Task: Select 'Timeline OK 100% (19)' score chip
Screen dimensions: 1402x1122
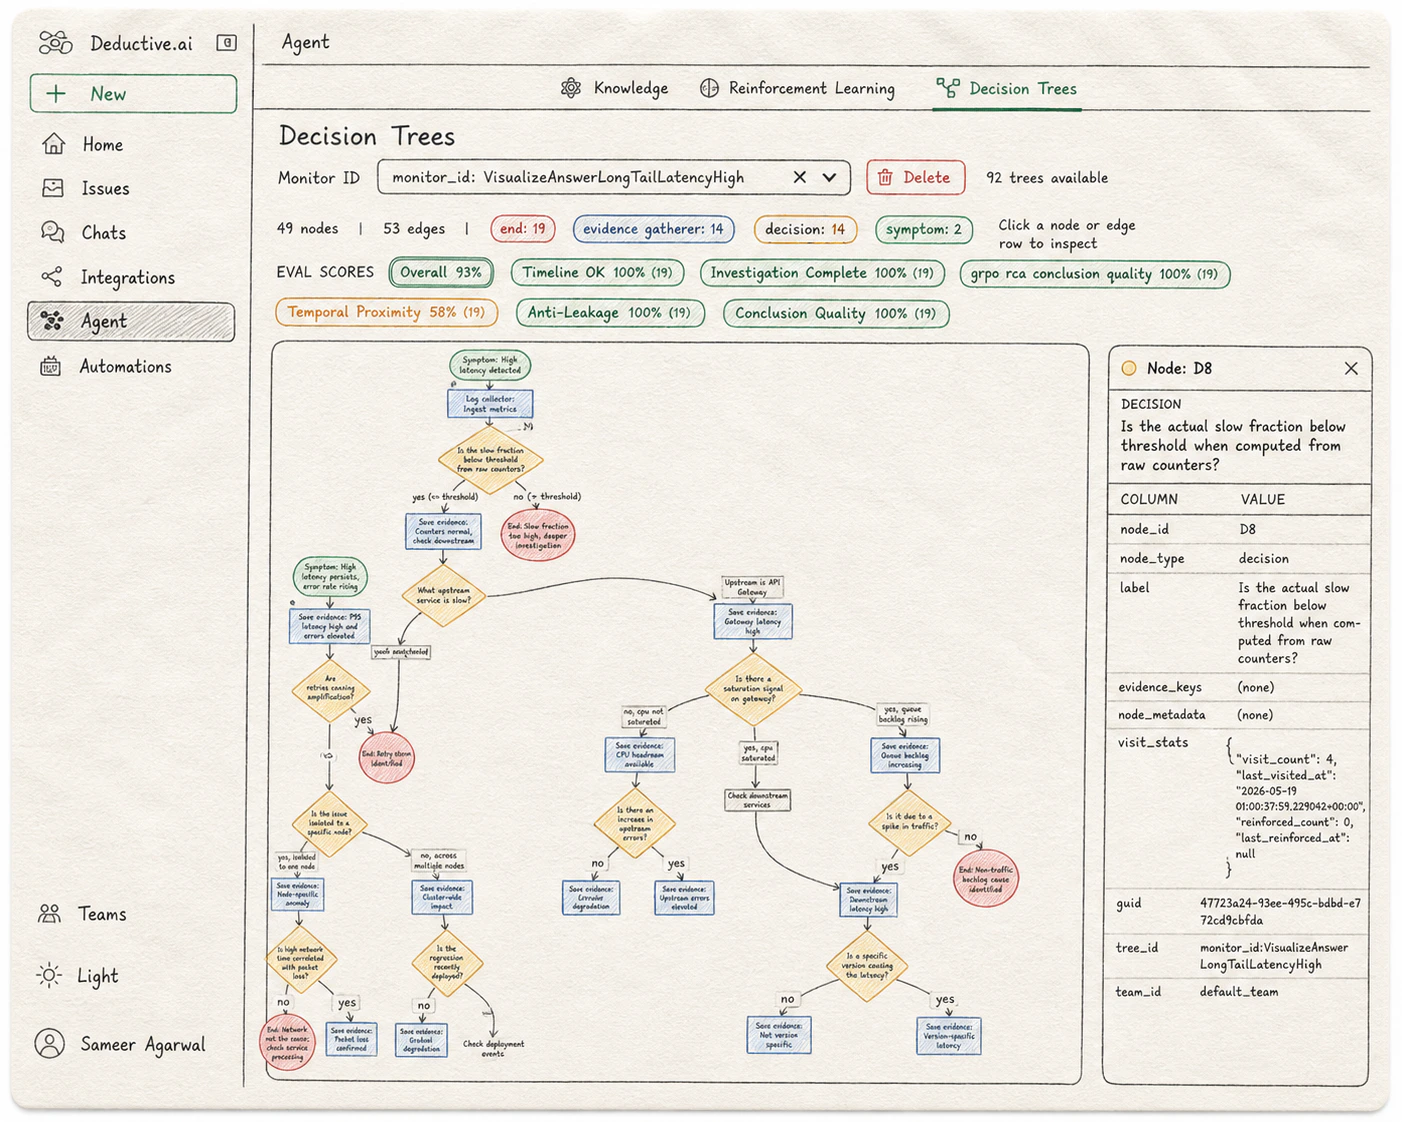Action: [597, 272]
